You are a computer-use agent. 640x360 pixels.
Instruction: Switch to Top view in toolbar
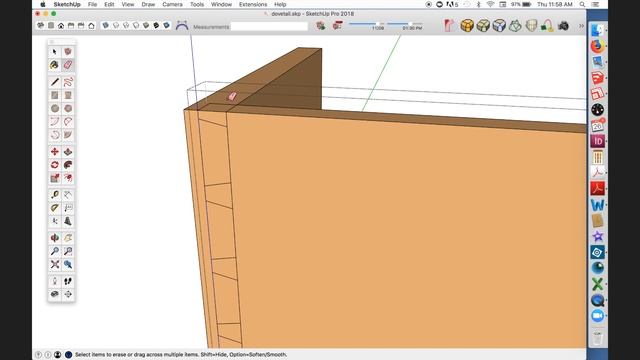pos(51,26)
